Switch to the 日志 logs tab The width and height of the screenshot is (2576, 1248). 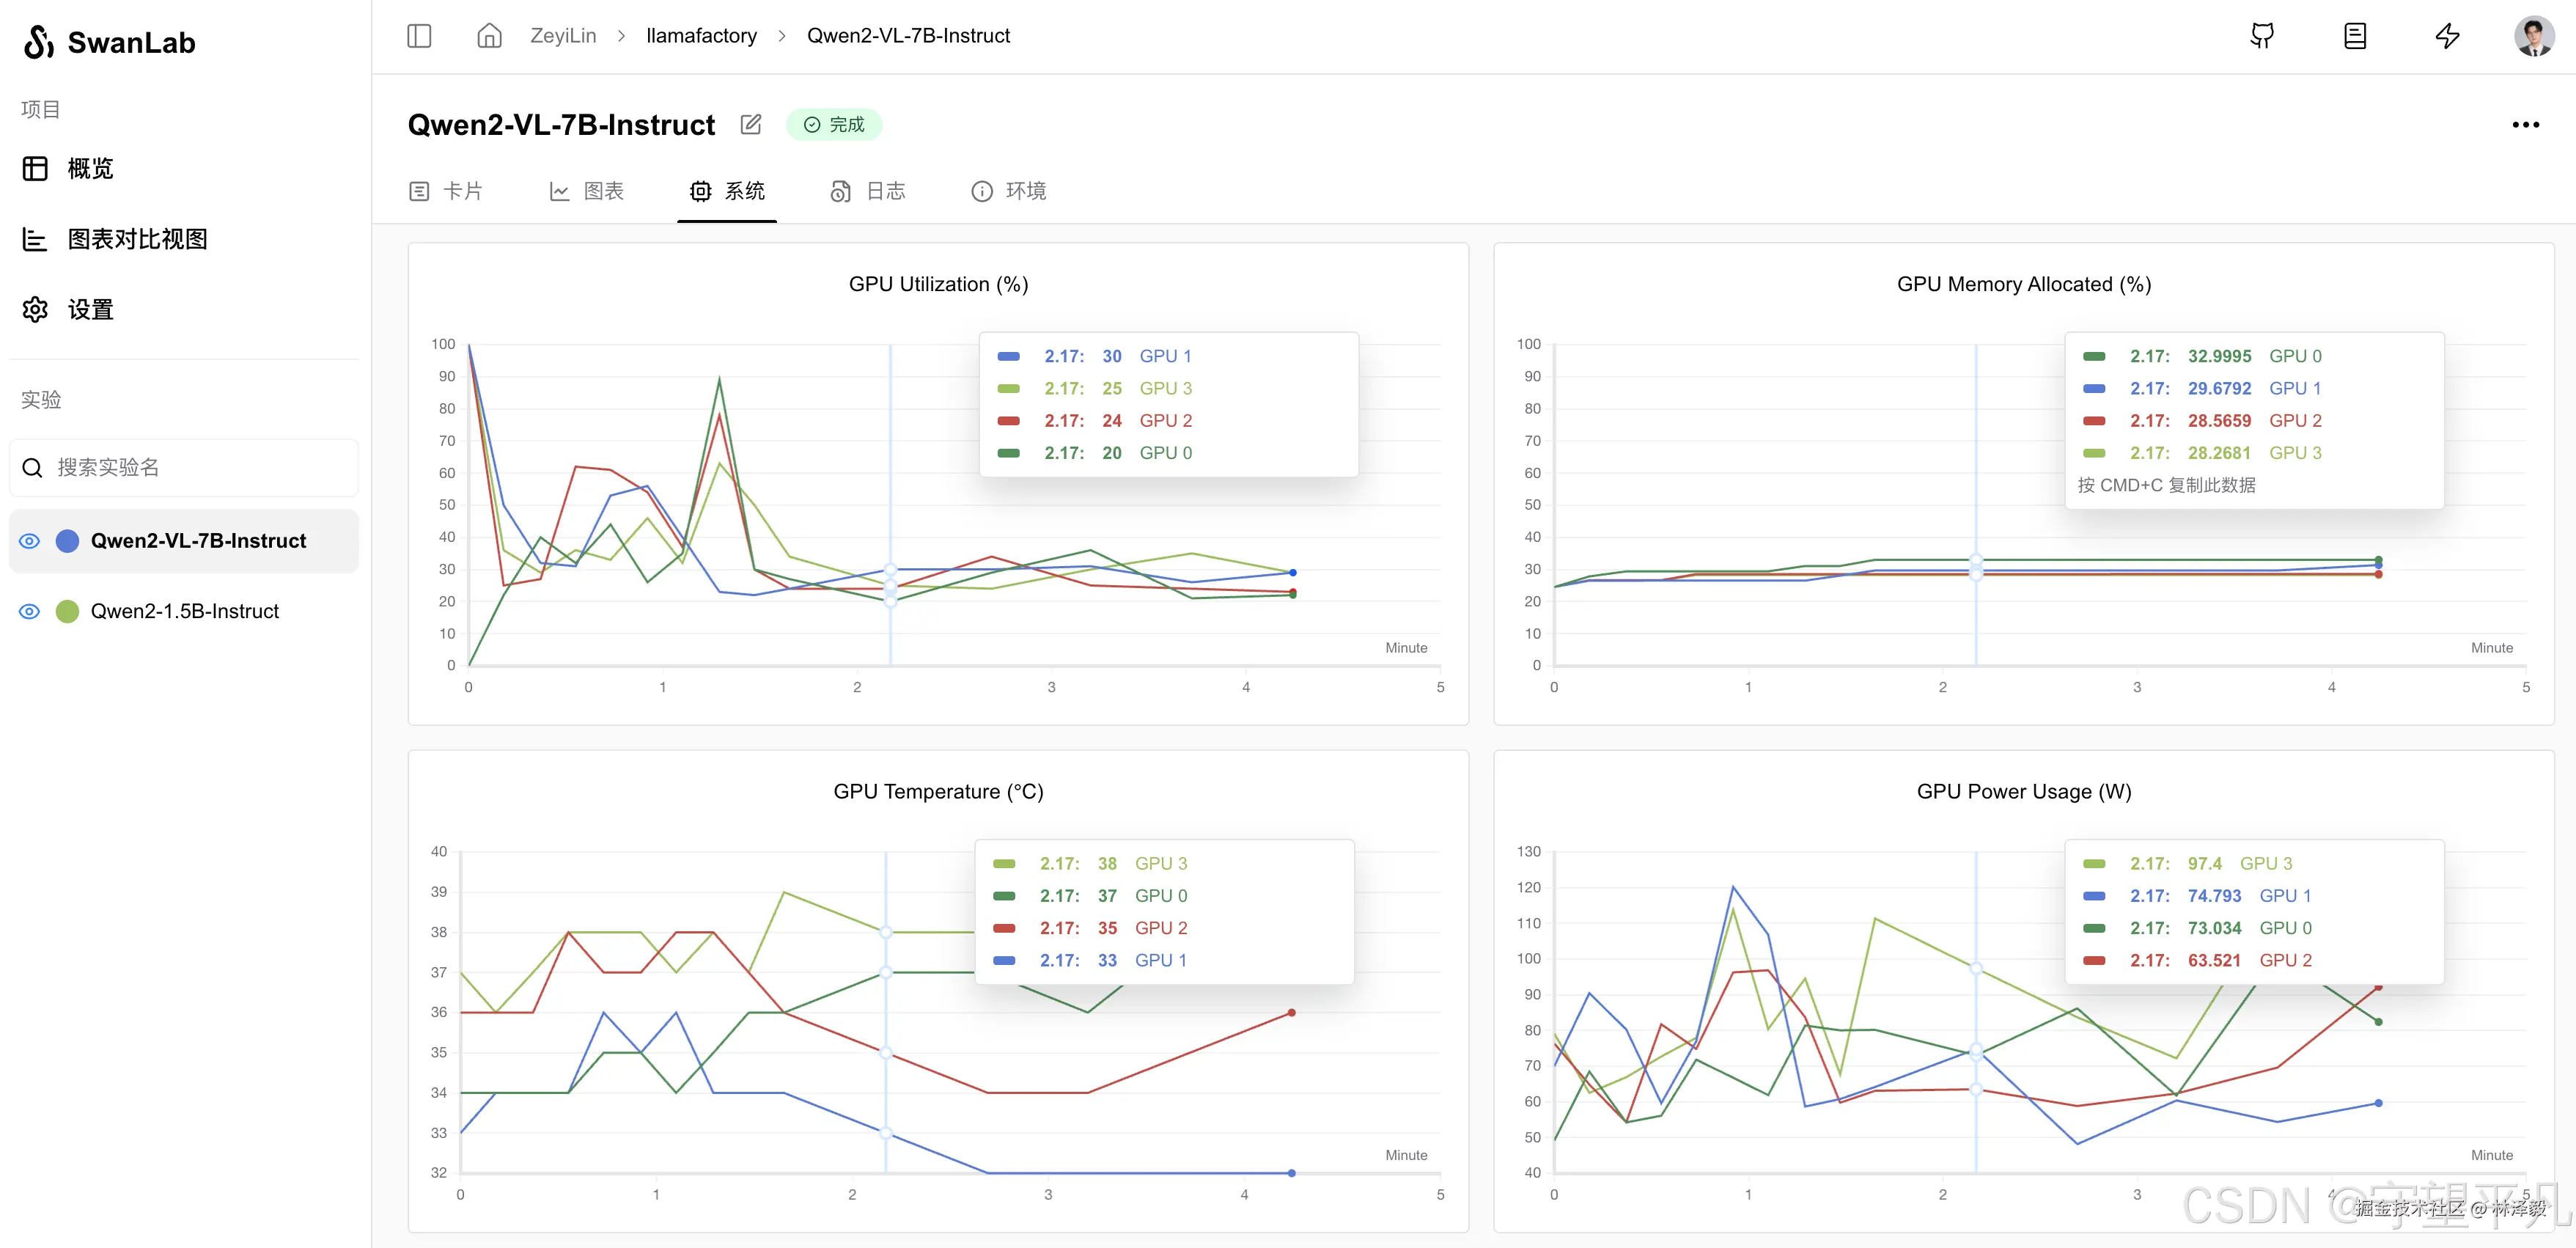click(868, 191)
